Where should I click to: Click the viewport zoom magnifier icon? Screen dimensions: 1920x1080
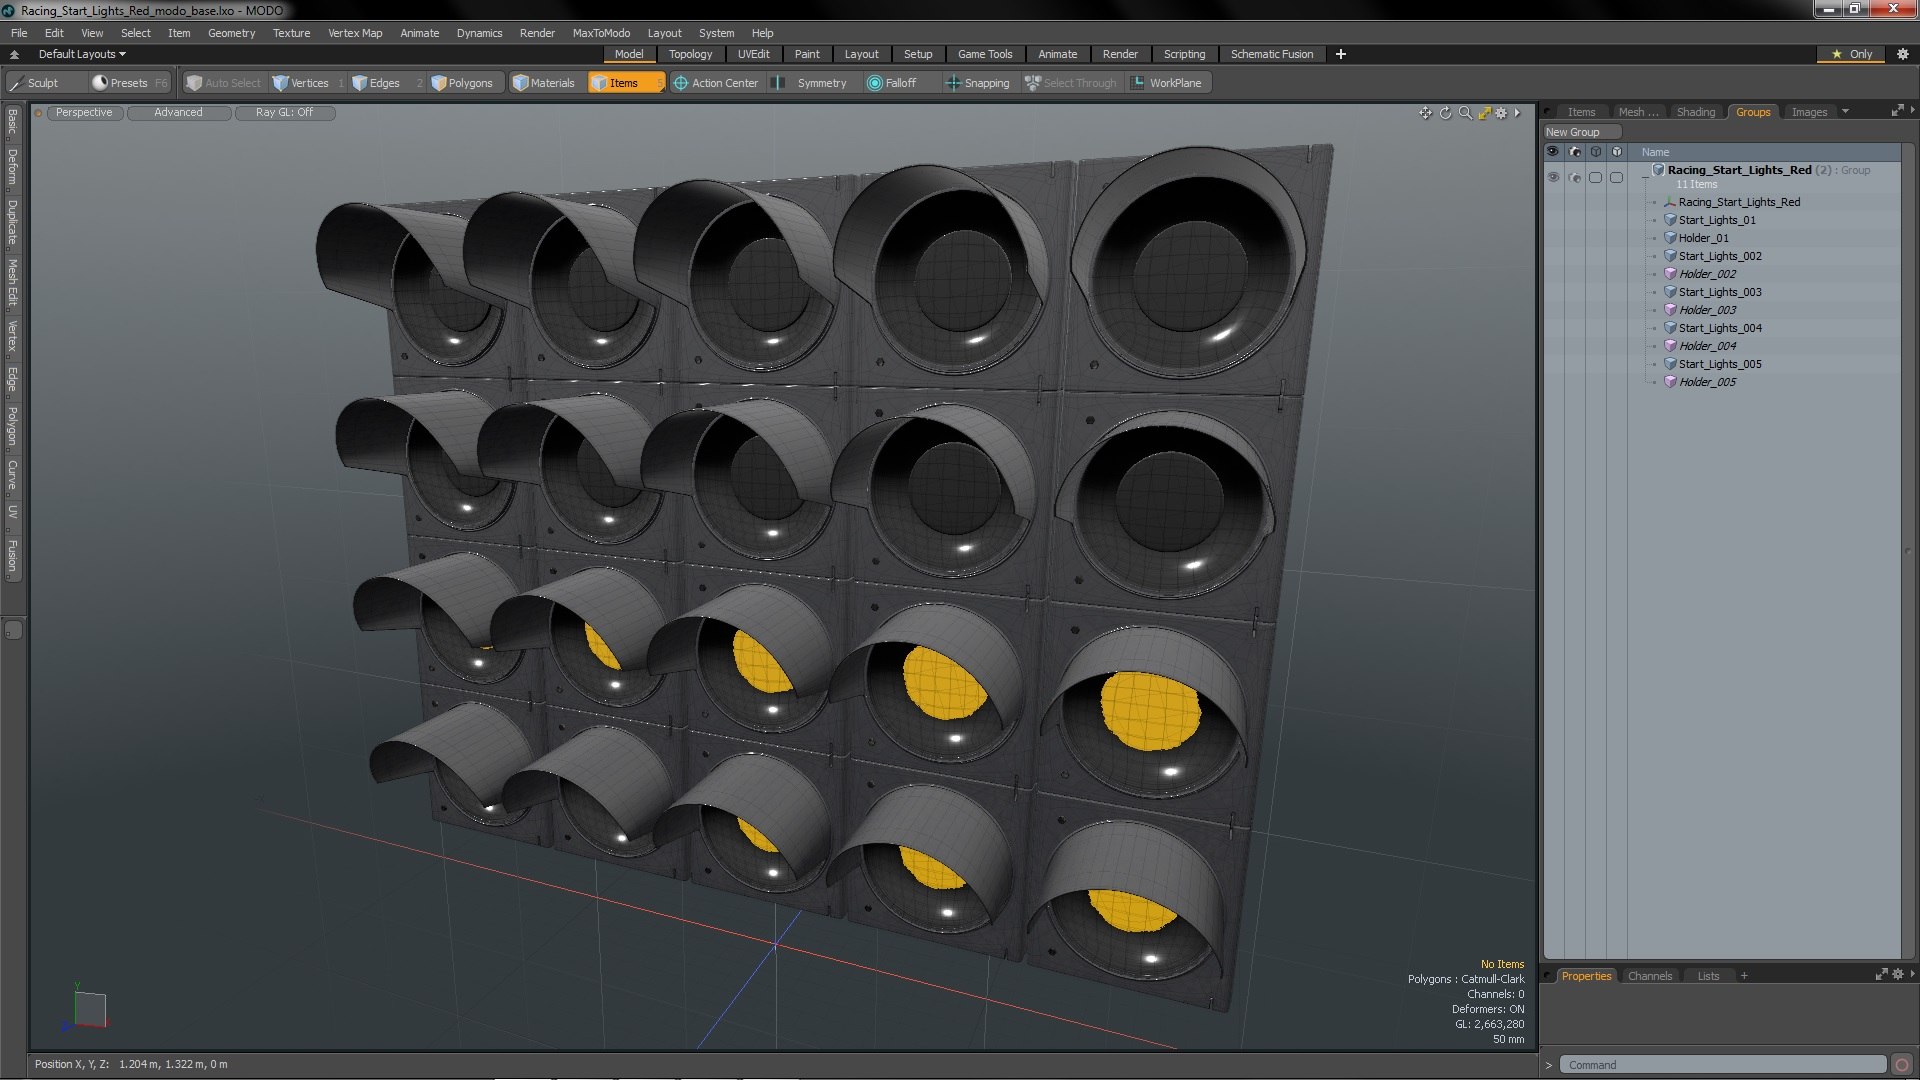[1465, 113]
